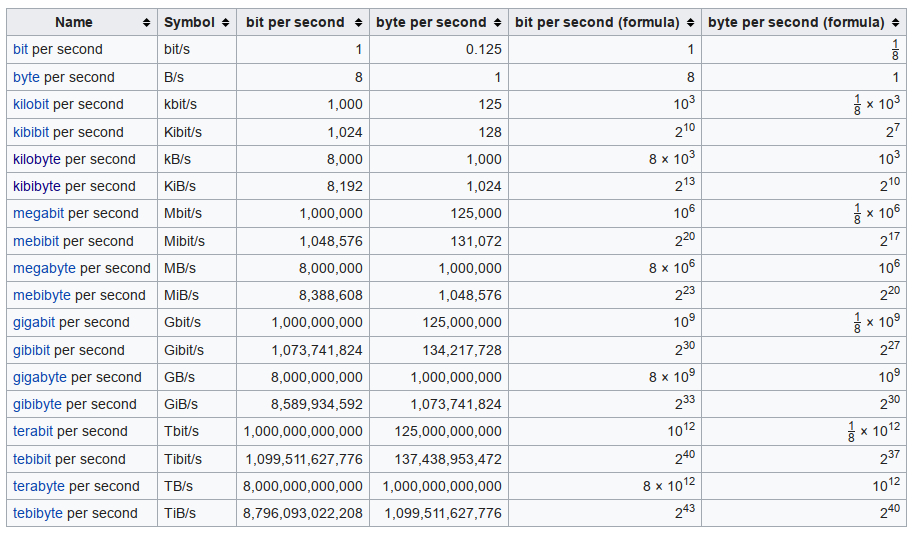Open the kibibyte link
The image size is (915, 535).
tap(37, 186)
